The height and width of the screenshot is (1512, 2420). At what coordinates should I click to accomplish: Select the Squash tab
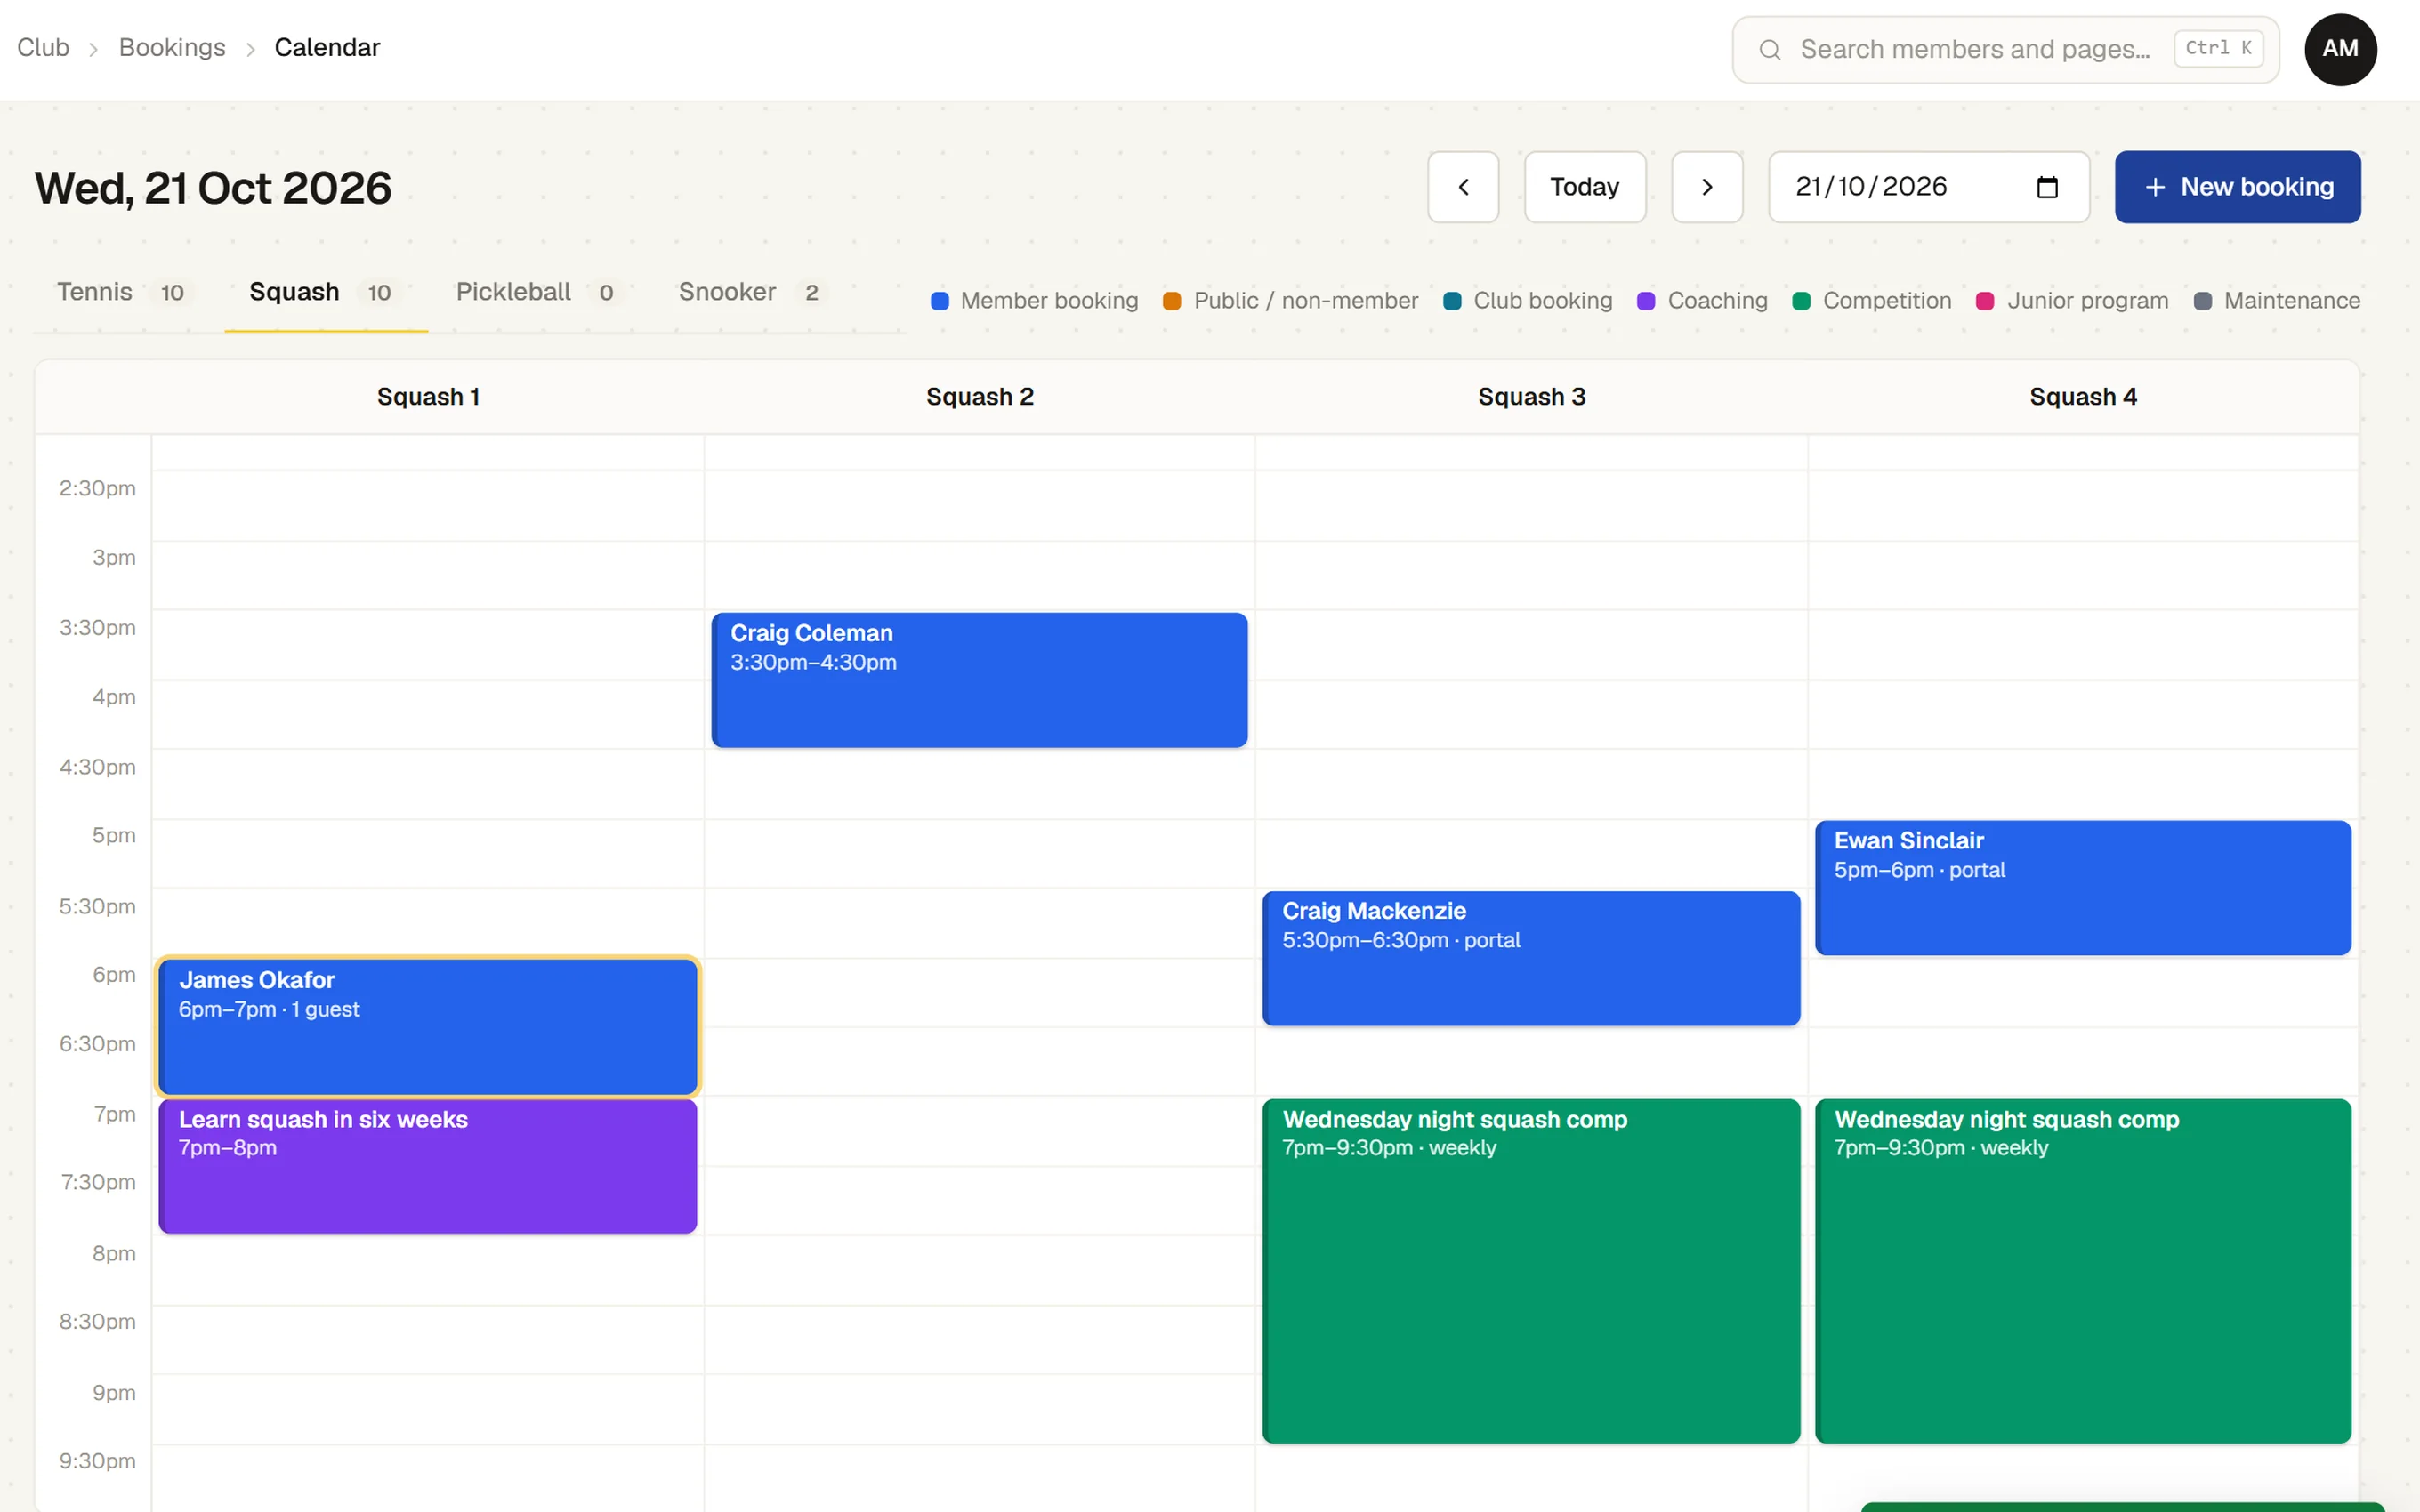[326, 292]
